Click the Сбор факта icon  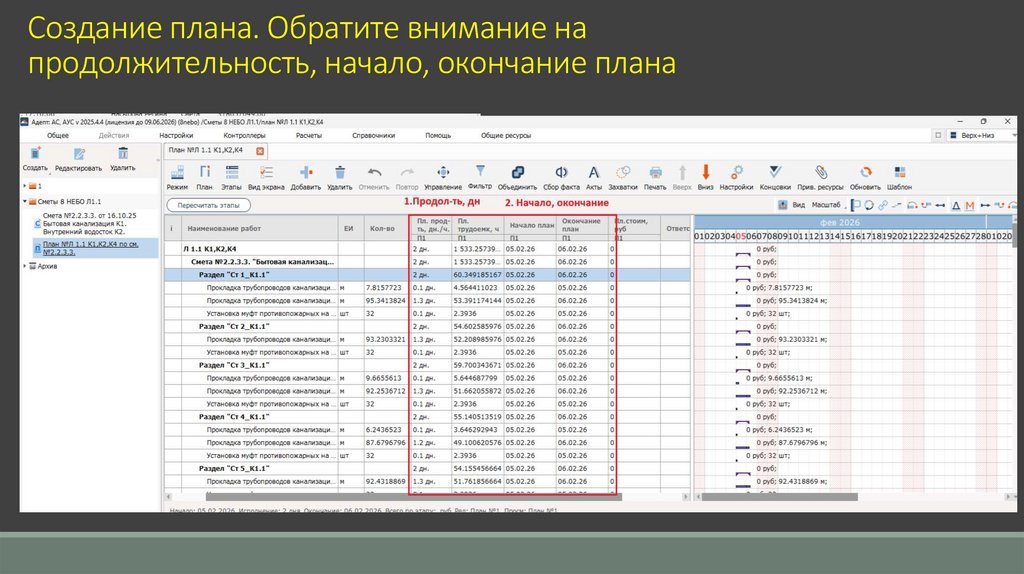click(561, 172)
